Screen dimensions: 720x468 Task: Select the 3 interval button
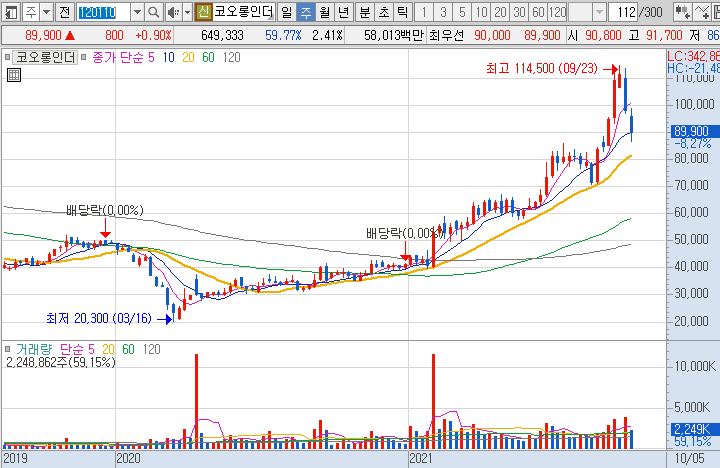pos(443,12)
